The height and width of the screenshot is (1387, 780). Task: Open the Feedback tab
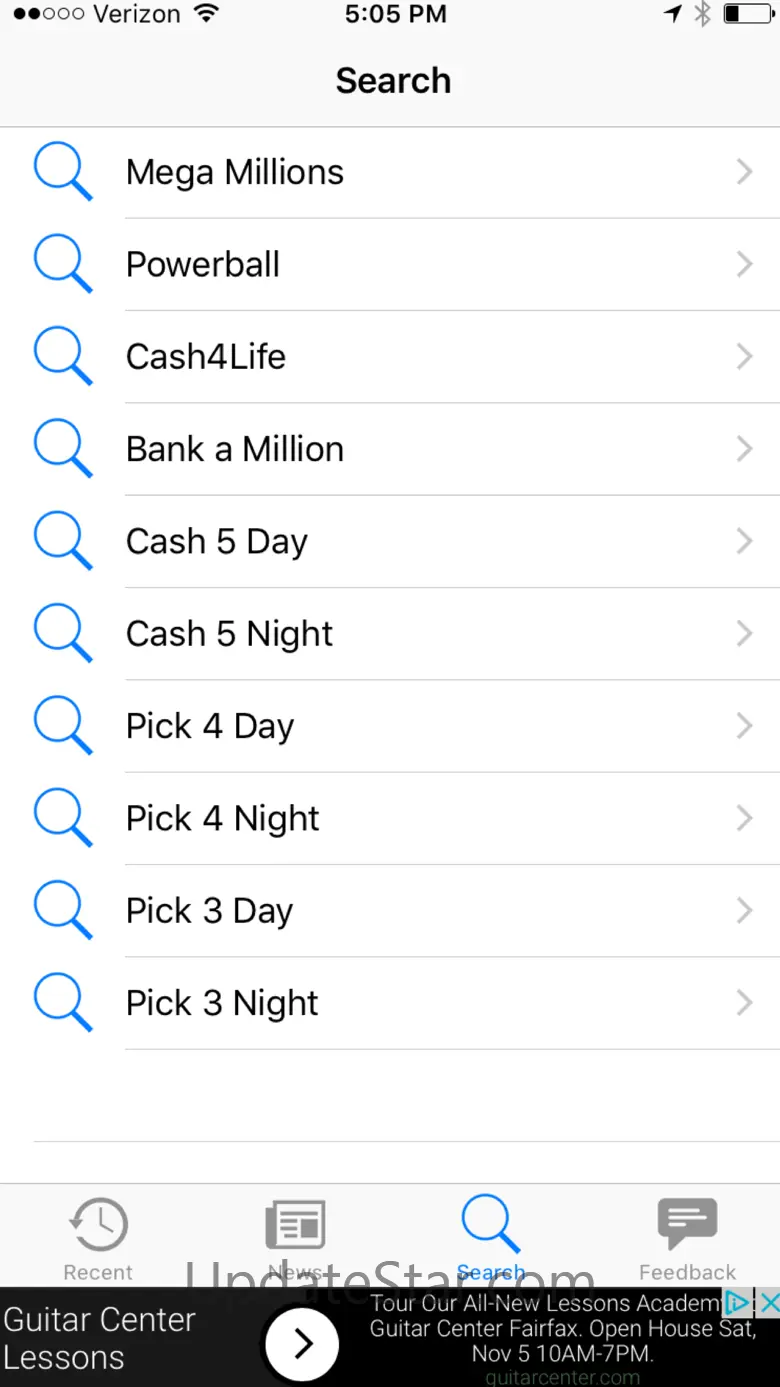tap(687, 1238)
